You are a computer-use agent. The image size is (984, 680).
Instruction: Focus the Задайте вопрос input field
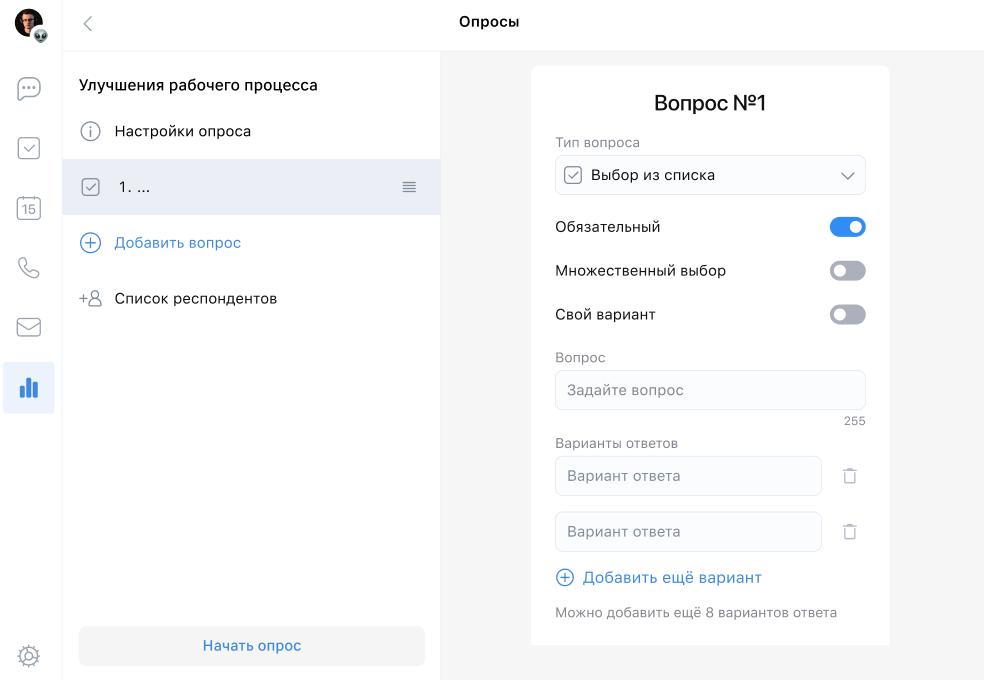click(710, 390)
